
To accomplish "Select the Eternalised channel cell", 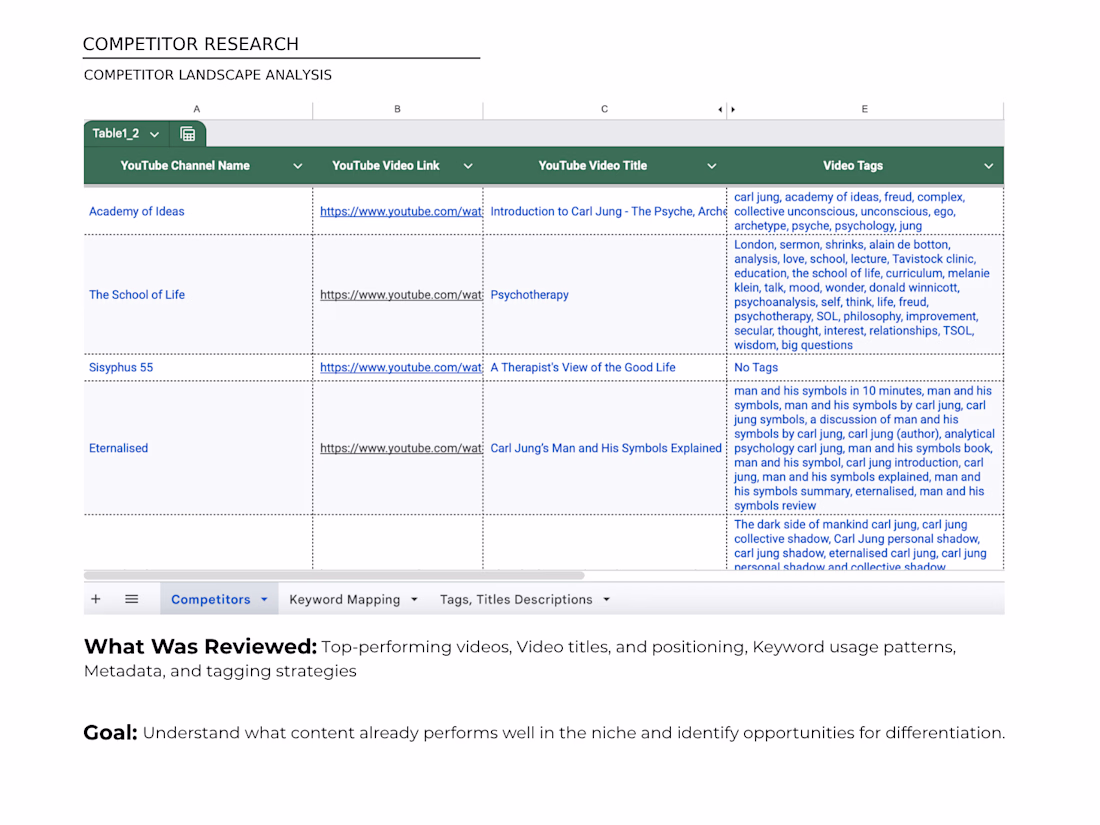I will [198, 448].
